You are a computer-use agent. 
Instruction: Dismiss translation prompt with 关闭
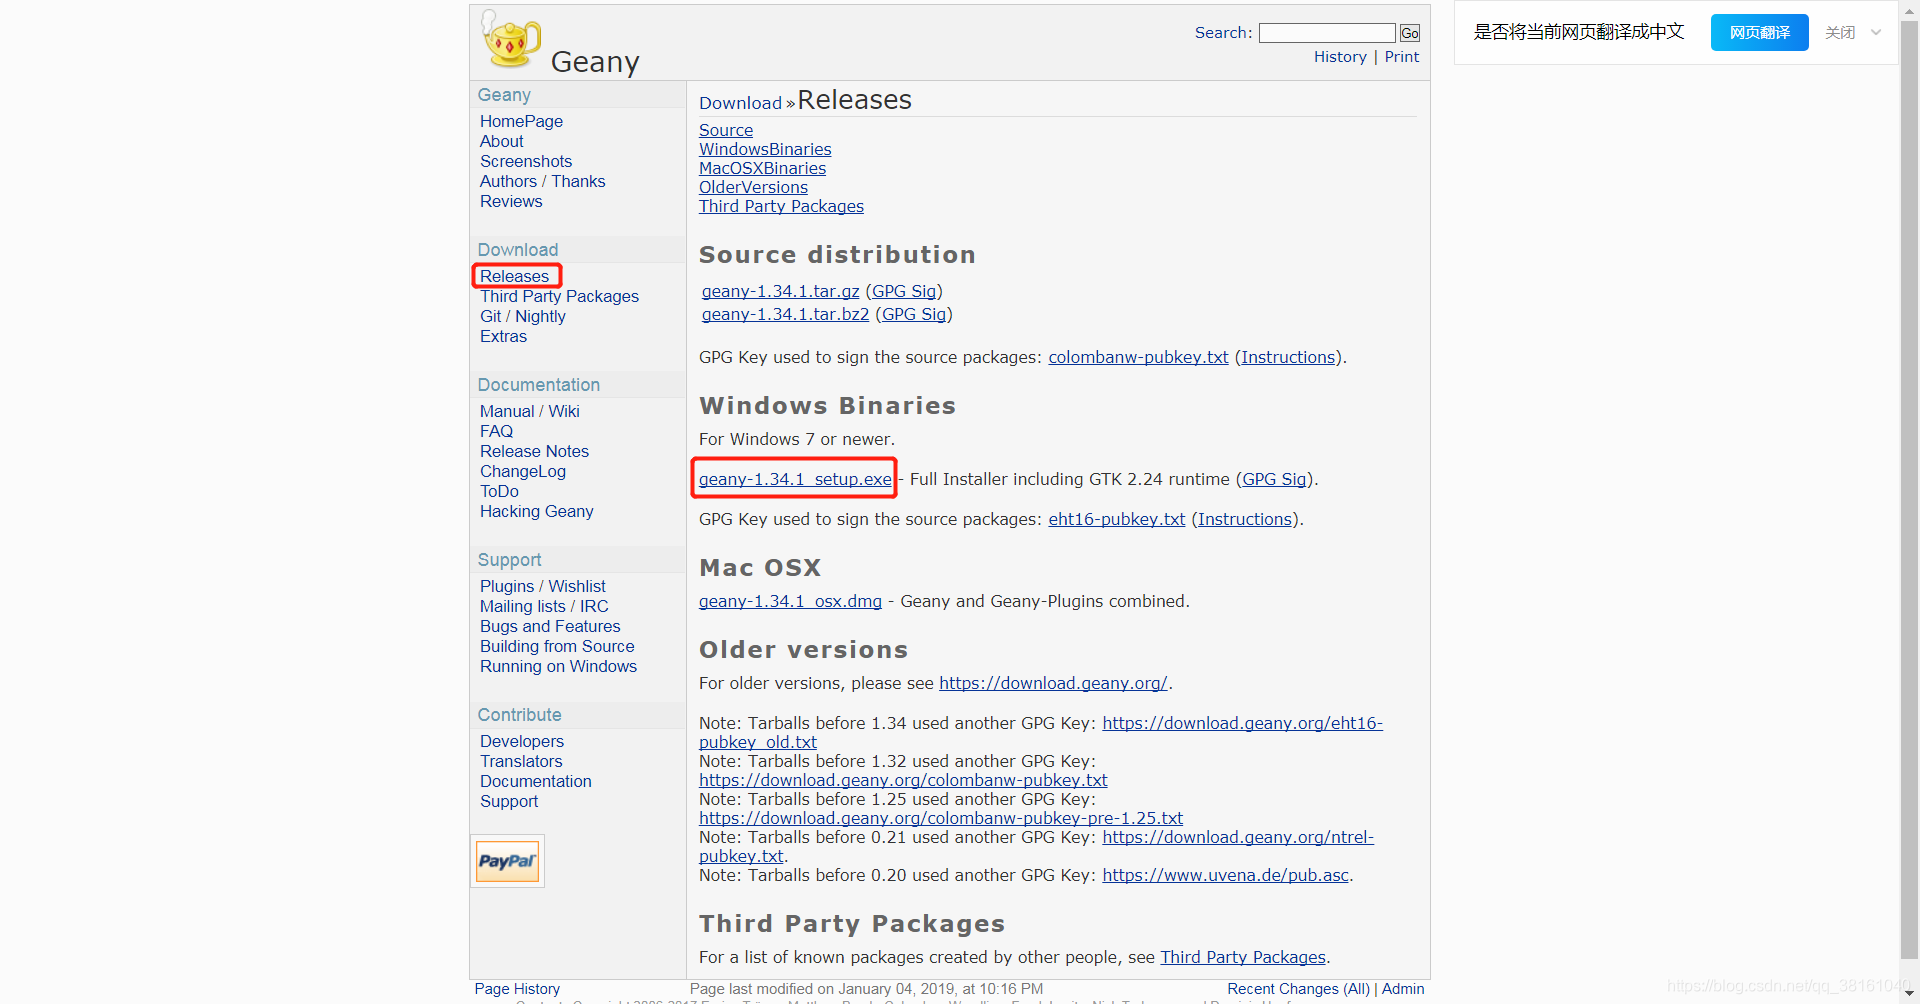pyautogui.click(x=1839, y=32)
